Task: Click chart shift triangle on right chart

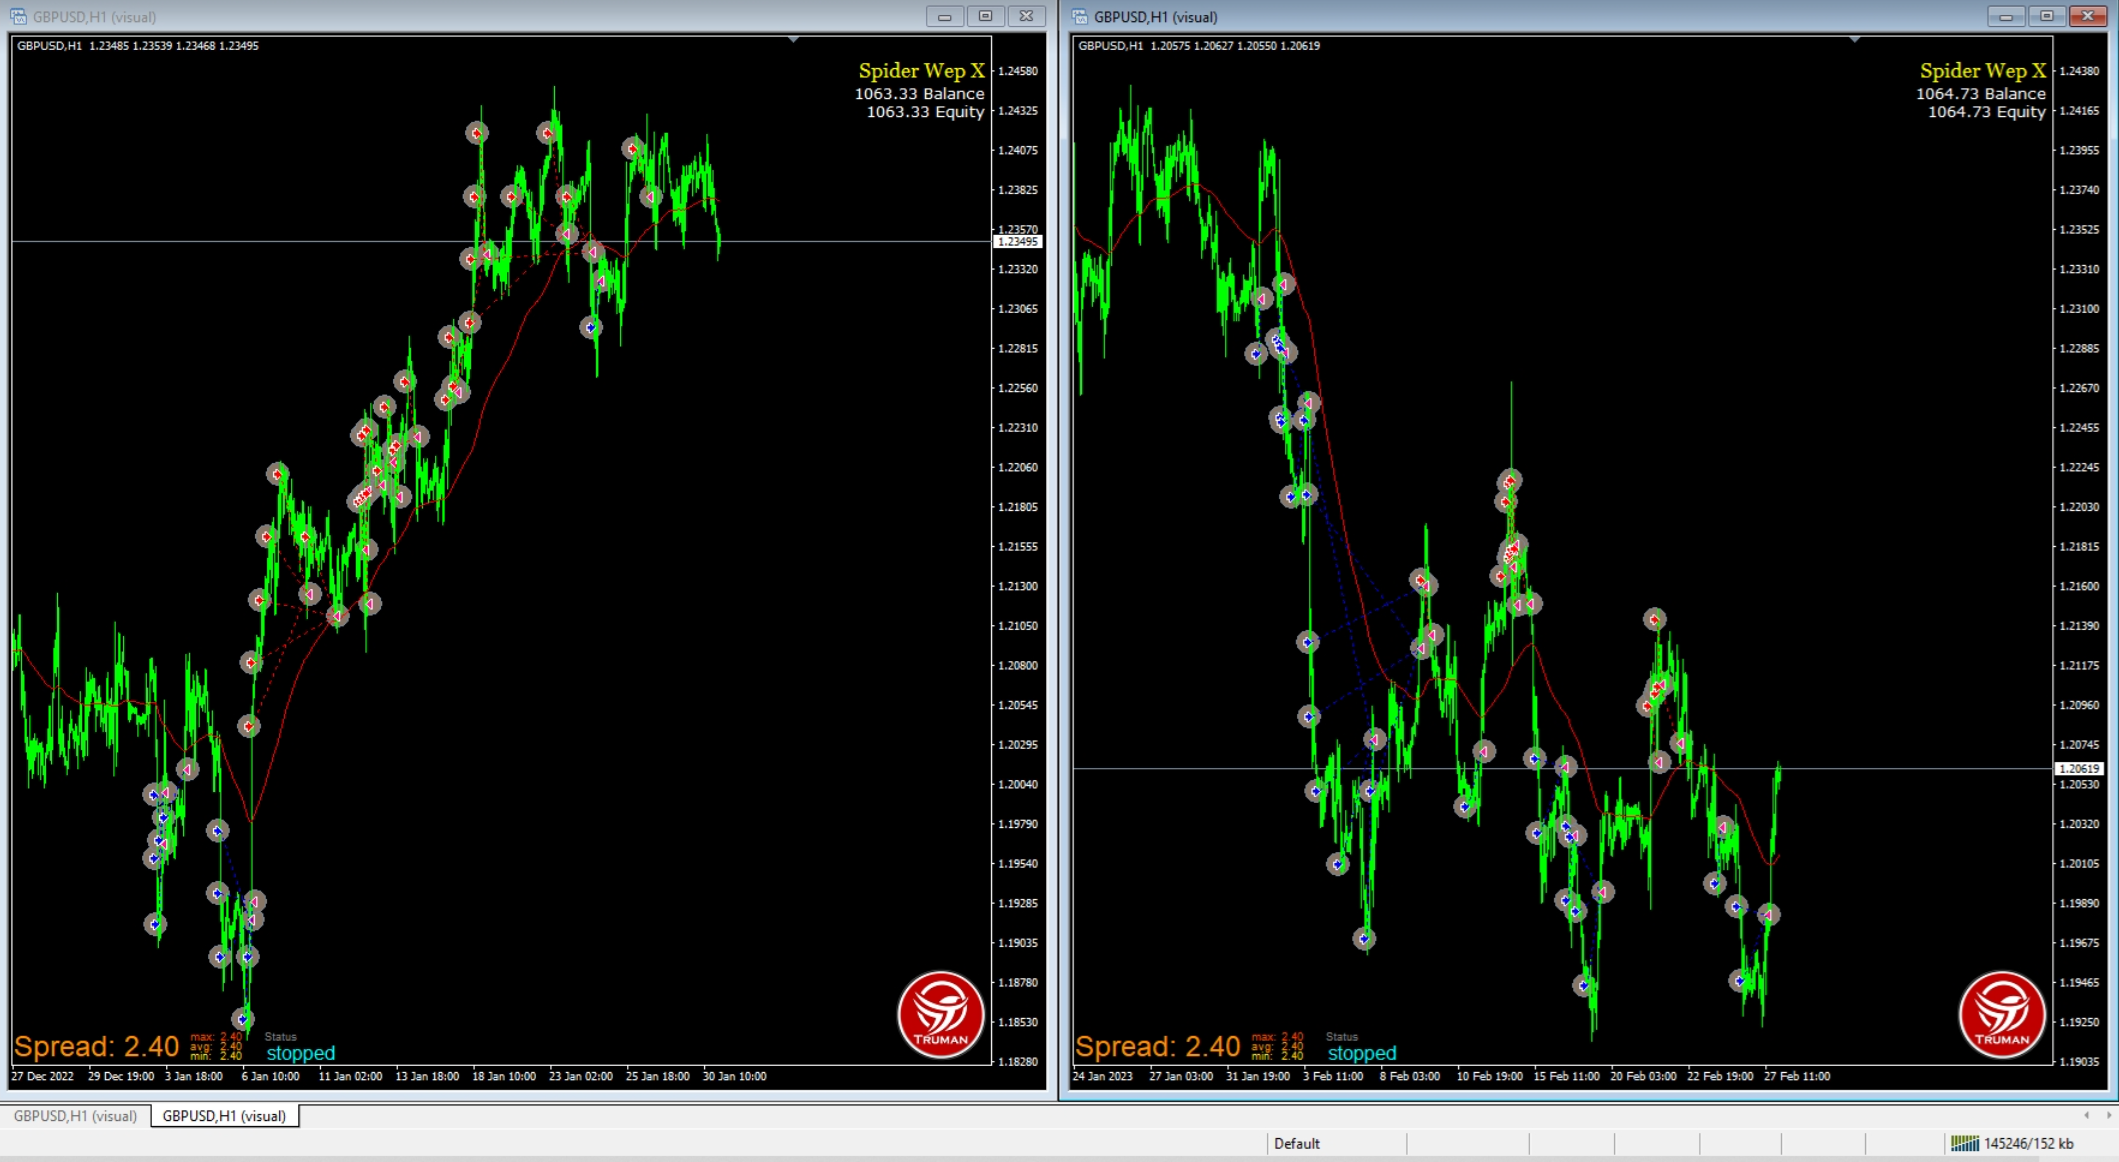Action: click(x=1854, y=40)
